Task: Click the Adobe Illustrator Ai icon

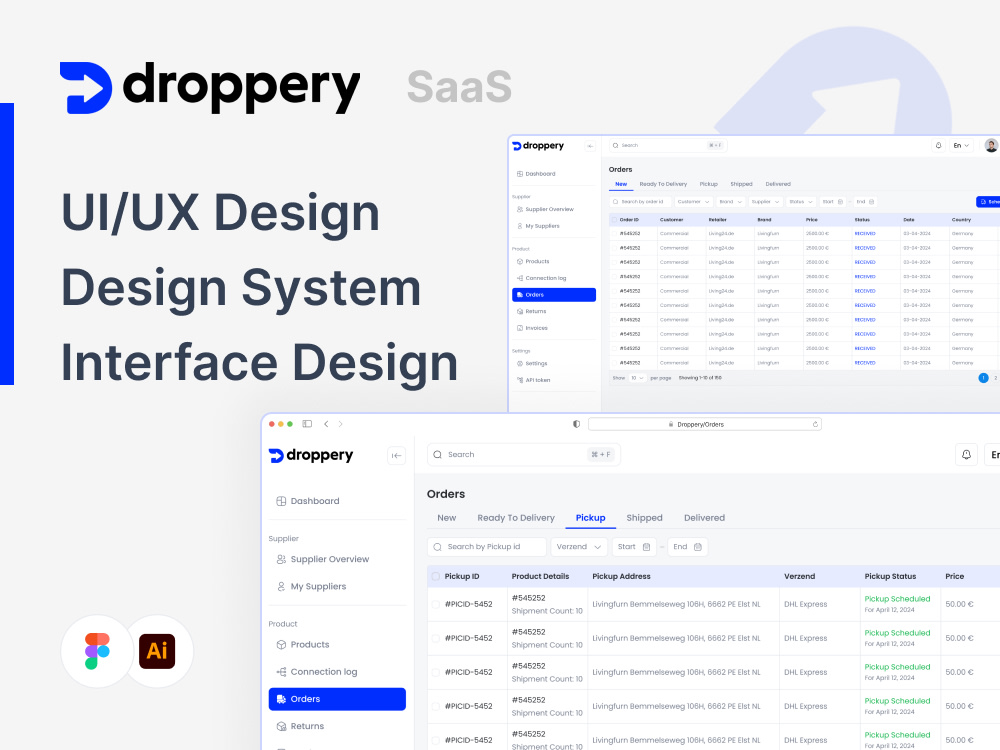Action: pos(157,651)
